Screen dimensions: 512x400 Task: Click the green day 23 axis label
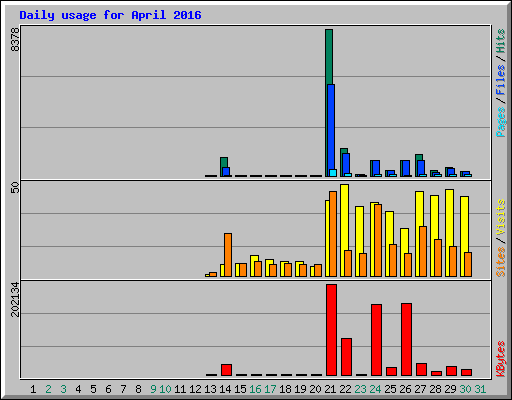point(360,389)
